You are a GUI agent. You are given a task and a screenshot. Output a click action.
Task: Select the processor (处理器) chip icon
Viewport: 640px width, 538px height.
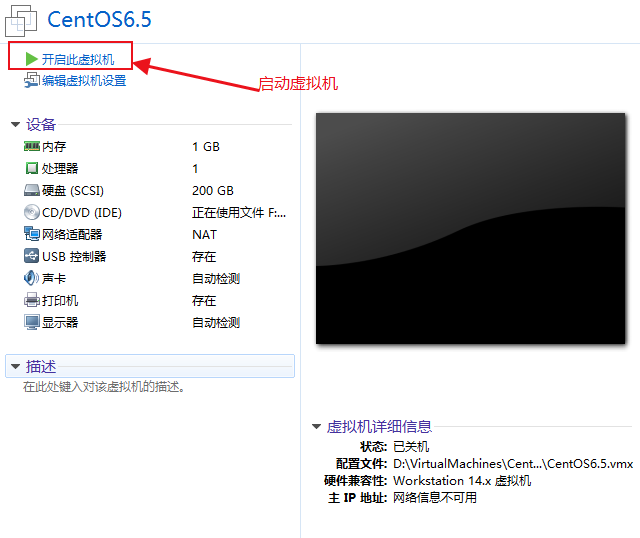[31, 168]
